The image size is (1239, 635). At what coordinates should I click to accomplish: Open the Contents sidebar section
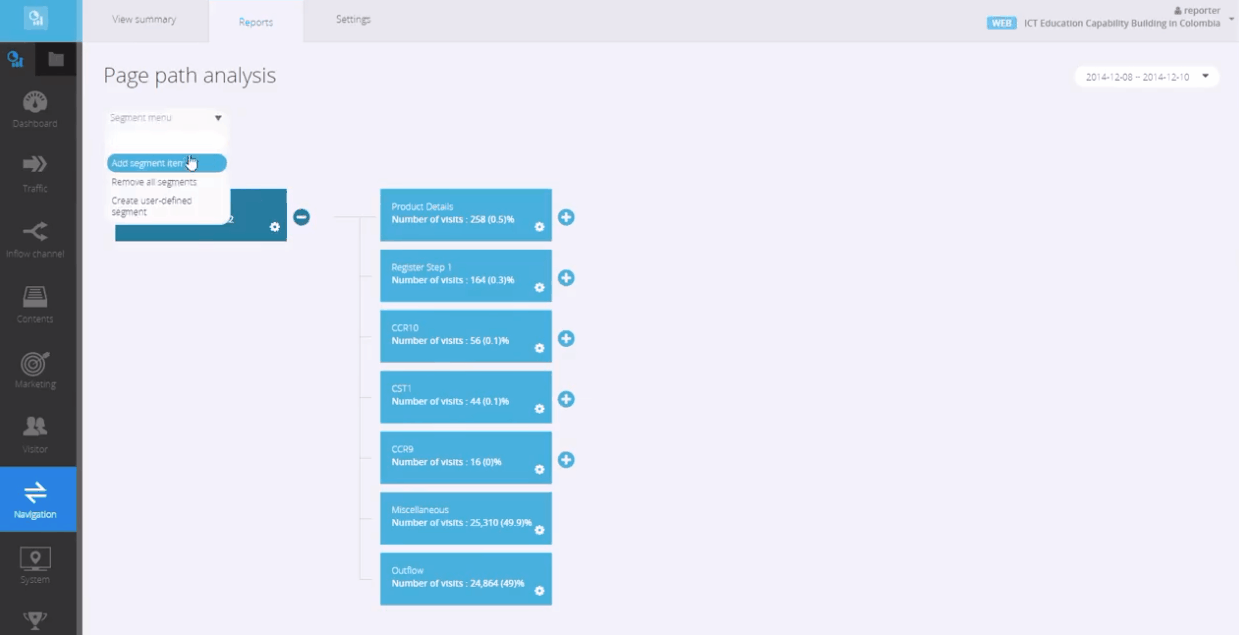pos(35,304)
